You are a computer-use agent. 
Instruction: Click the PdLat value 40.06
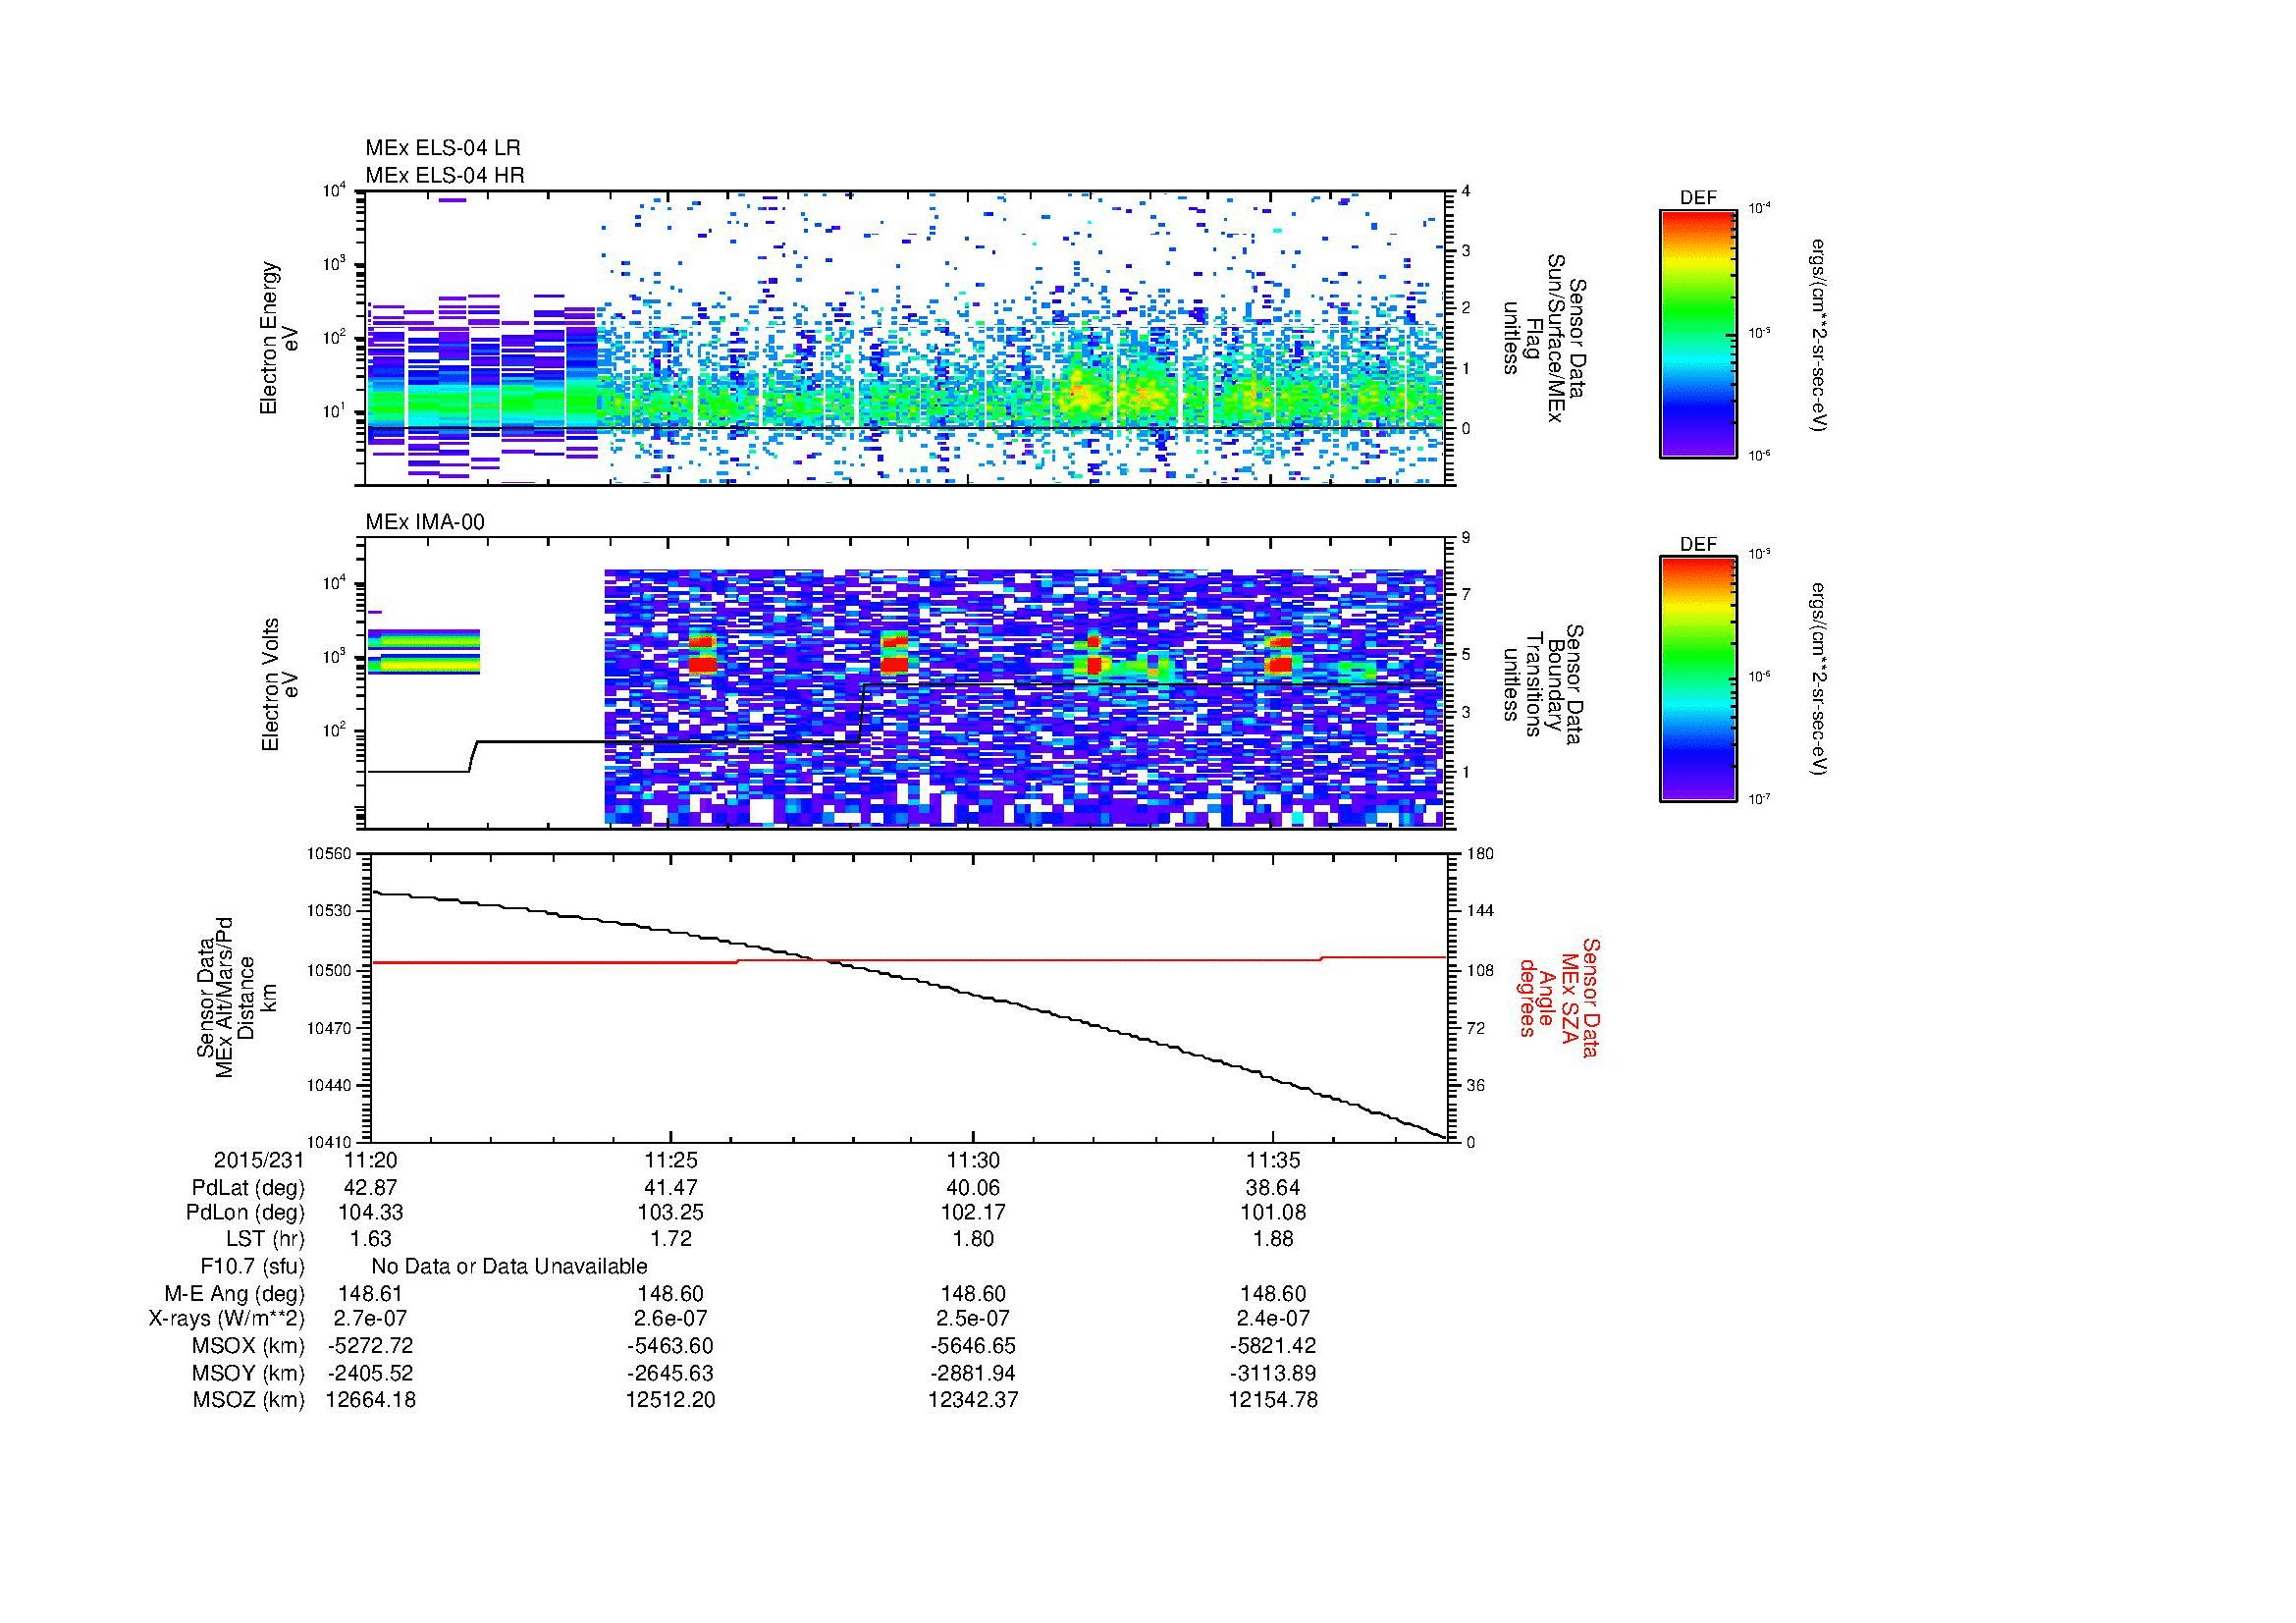coord(973,1188)
